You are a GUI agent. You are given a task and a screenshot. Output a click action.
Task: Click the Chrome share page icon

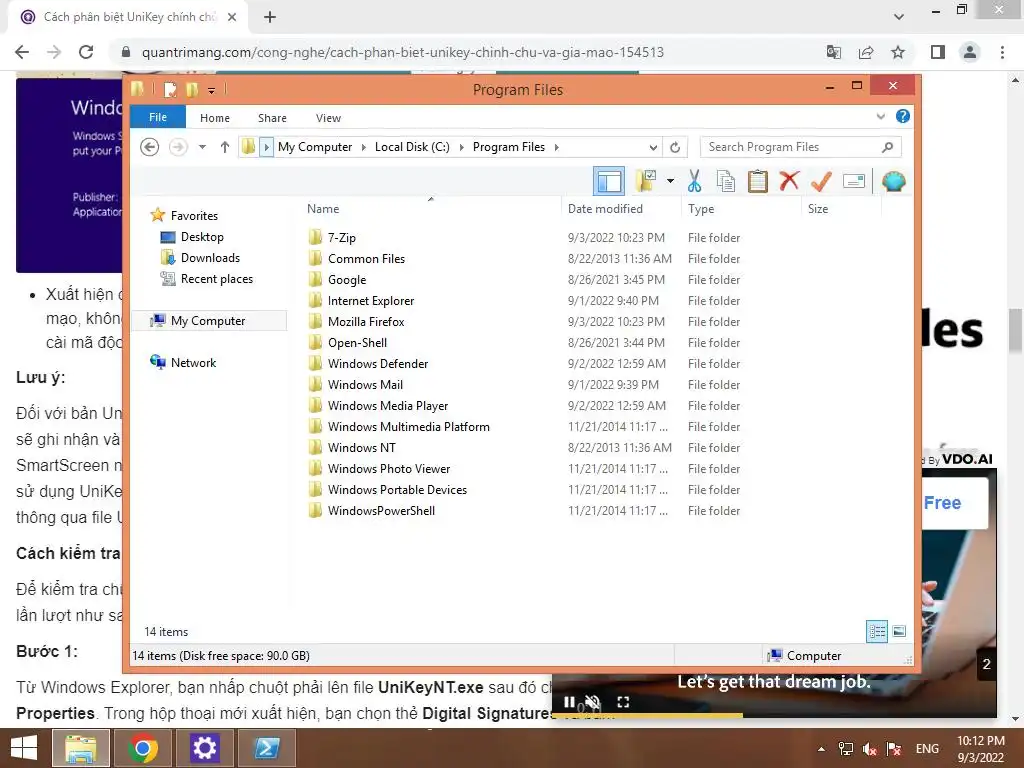point(866,52)
